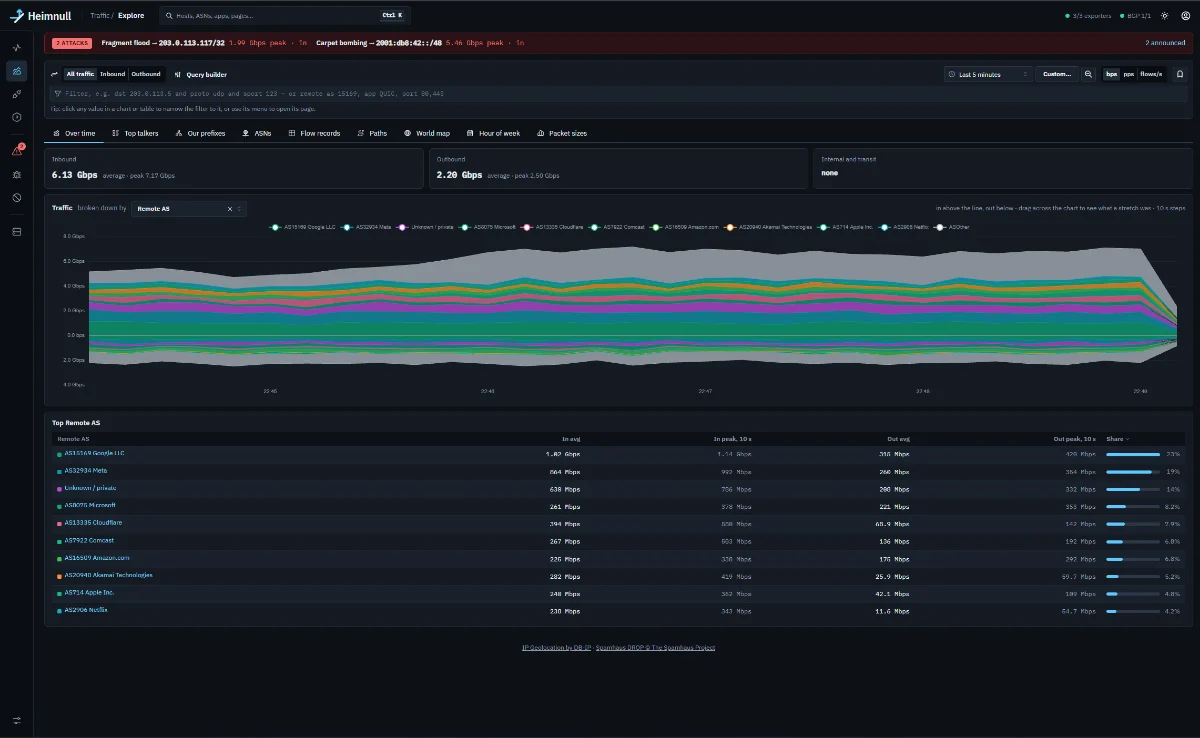1200x738 pixels.
Task: Open the Hour of week tab
Action: (x=494, y=133)
